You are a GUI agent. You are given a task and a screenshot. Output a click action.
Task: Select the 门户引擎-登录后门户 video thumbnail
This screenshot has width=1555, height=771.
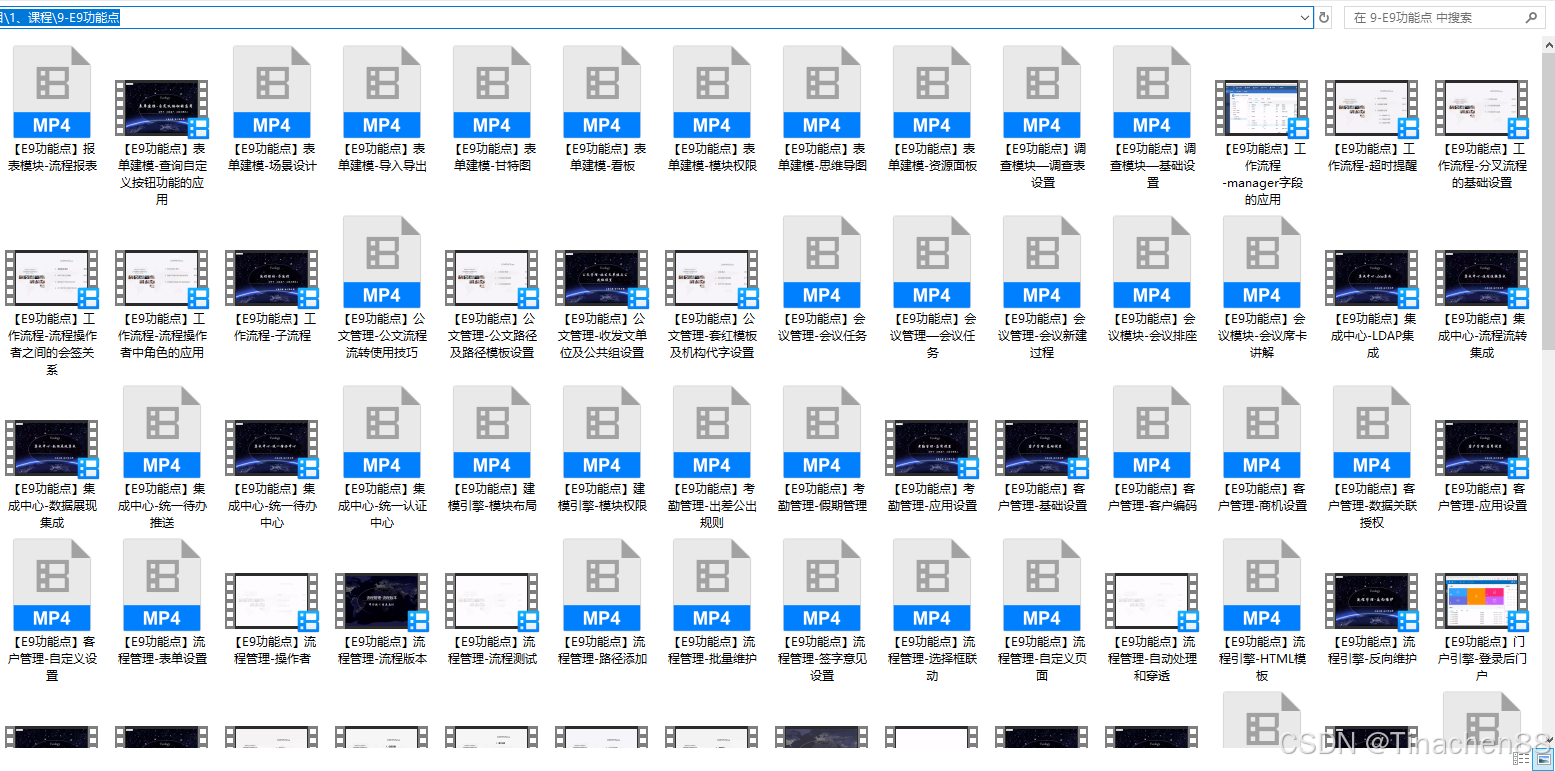click(x=1482, y=601)
